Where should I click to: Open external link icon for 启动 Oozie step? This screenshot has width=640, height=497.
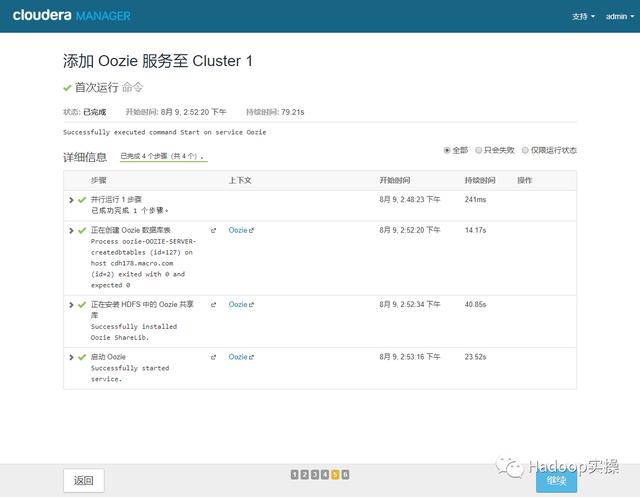pos(213,357)
